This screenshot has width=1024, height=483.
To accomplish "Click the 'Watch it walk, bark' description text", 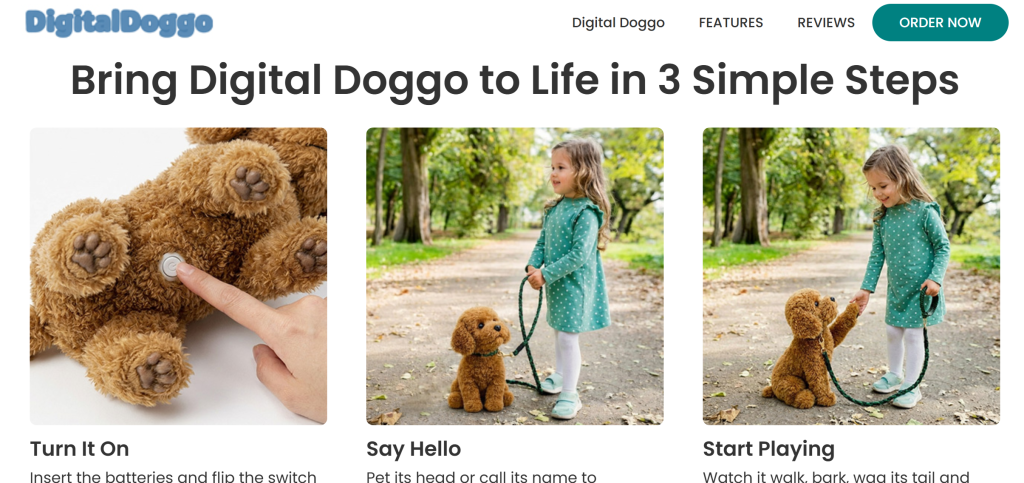I will 836,477.
